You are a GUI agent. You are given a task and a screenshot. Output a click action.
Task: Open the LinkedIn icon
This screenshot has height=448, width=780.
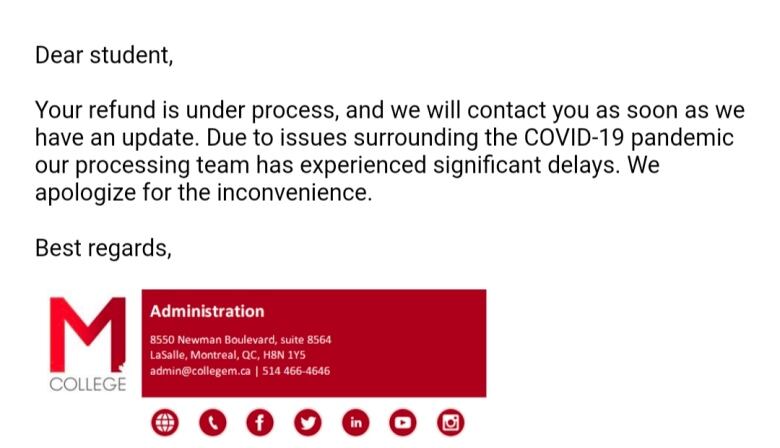pos(355,423)
